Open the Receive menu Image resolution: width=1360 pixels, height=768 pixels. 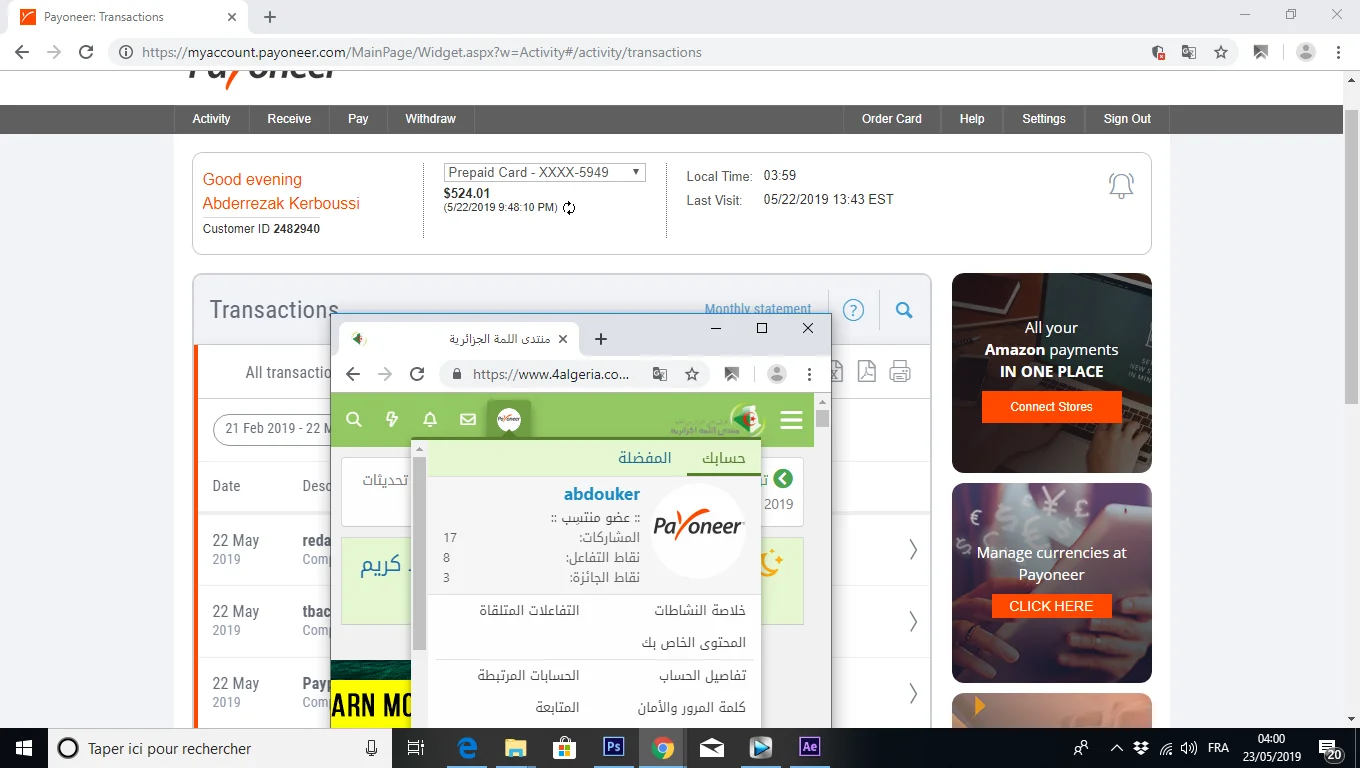click(x=289, y=119)
